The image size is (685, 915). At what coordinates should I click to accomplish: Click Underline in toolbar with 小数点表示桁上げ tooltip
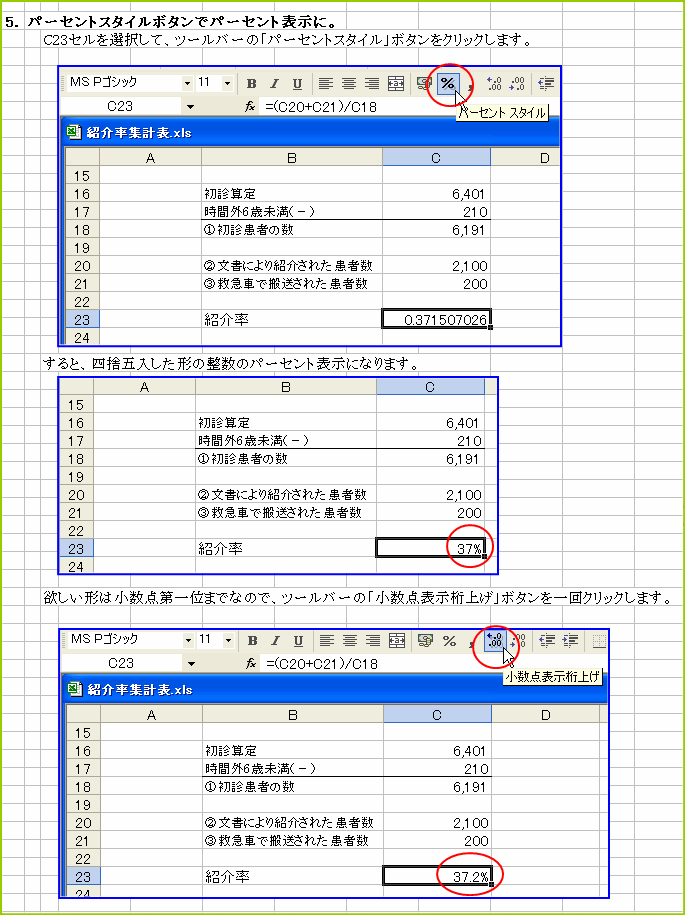click(x=298, y=641)
